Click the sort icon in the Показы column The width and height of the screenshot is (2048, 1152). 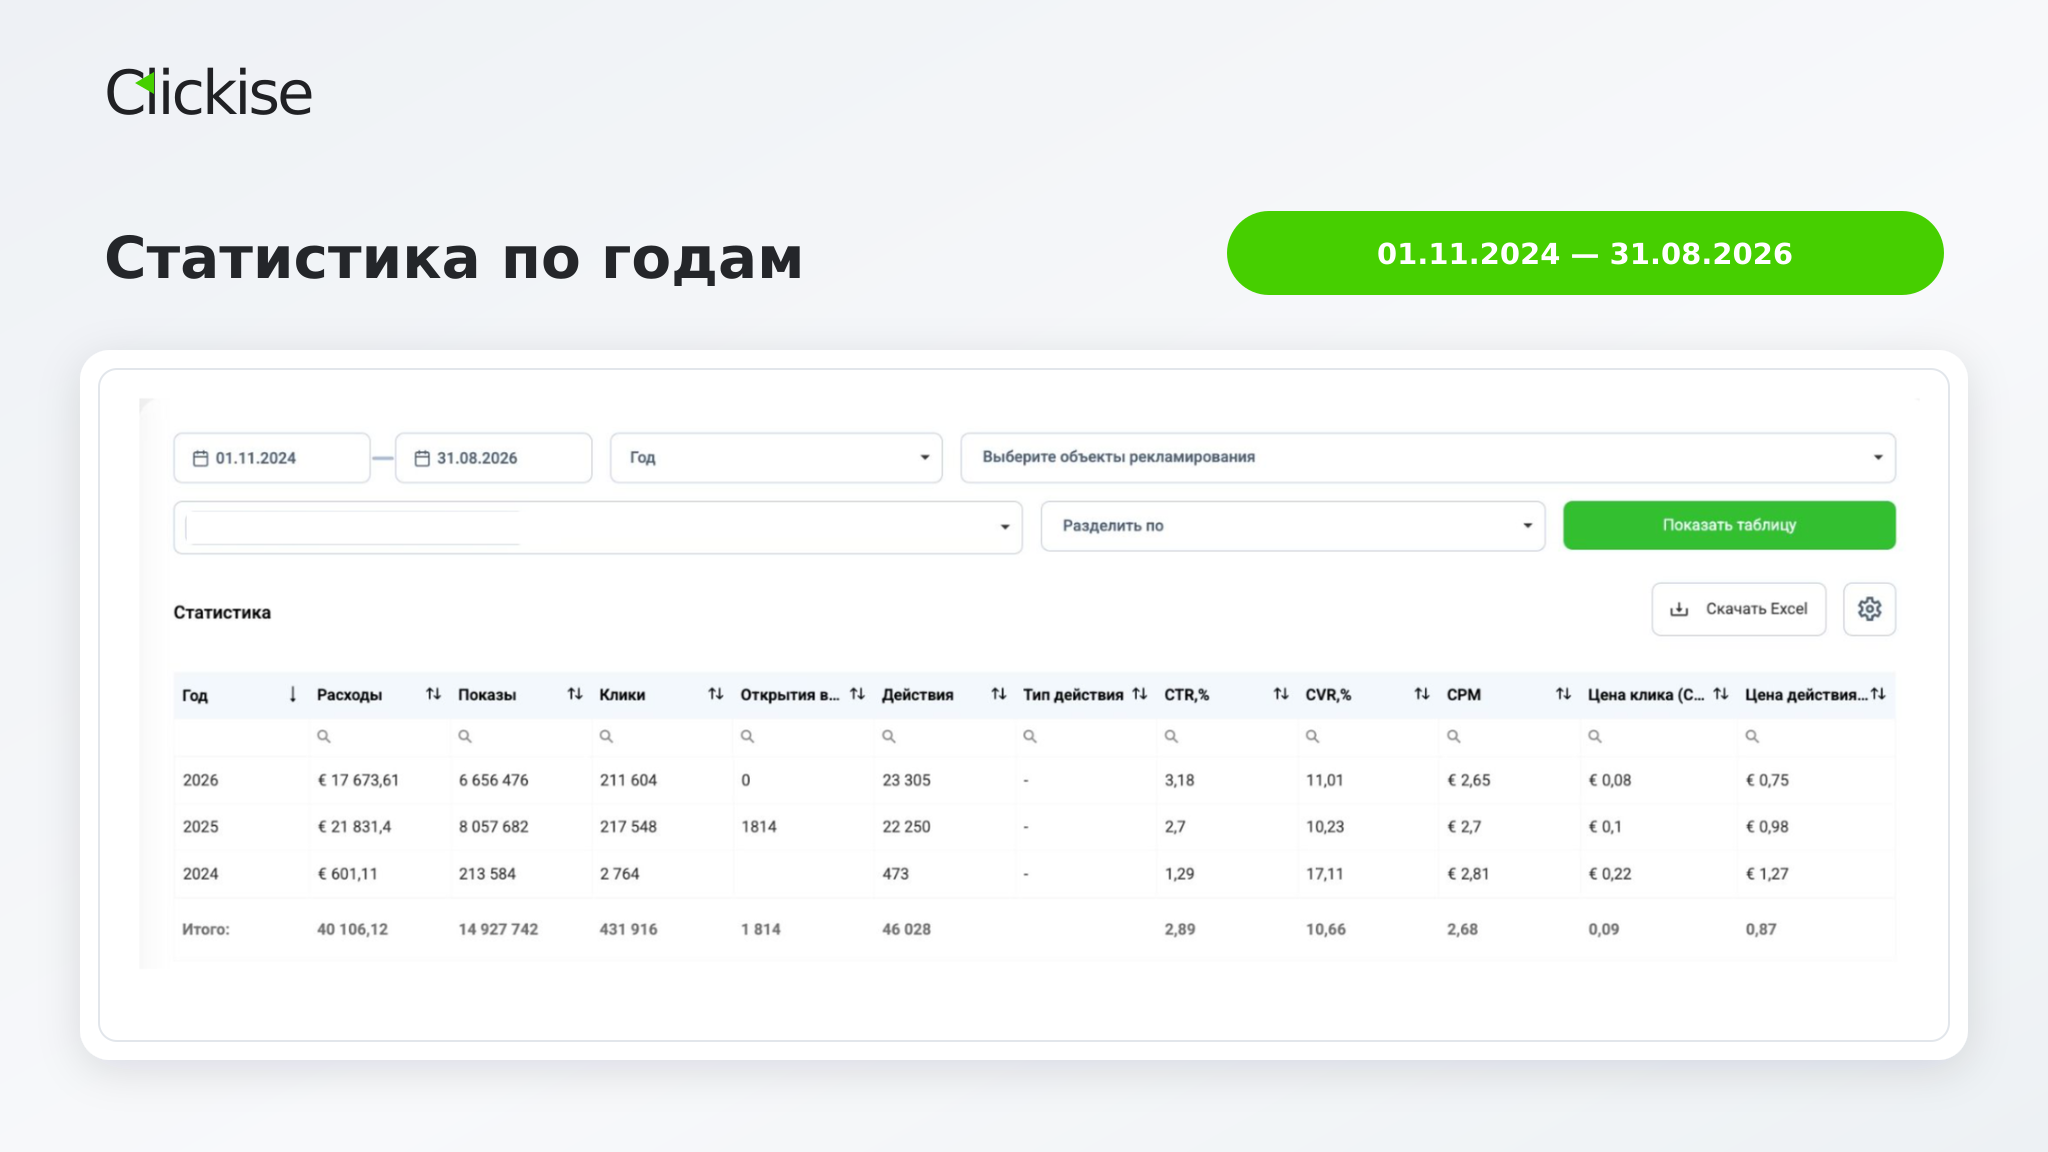point(575,694)
